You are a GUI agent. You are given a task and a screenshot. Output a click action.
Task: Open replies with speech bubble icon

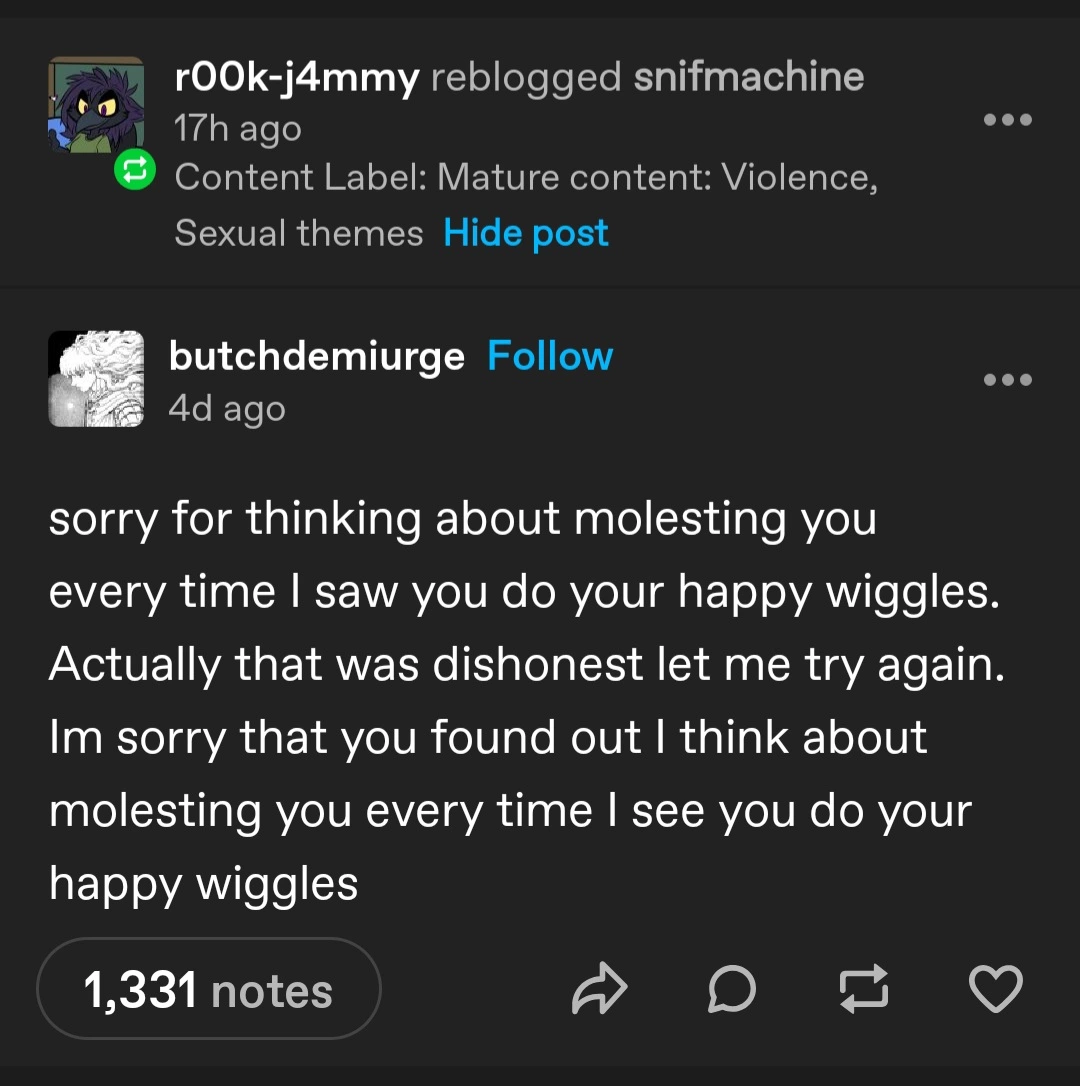pos(730,989)
